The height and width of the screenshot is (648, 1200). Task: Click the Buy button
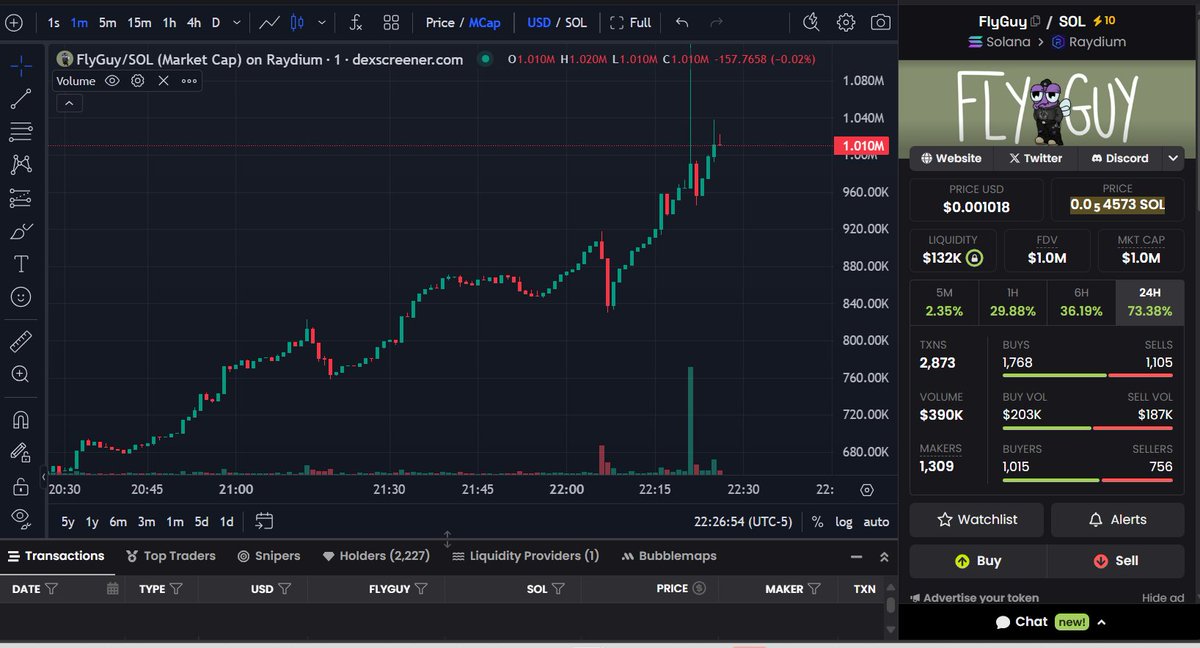click(976, 561)
